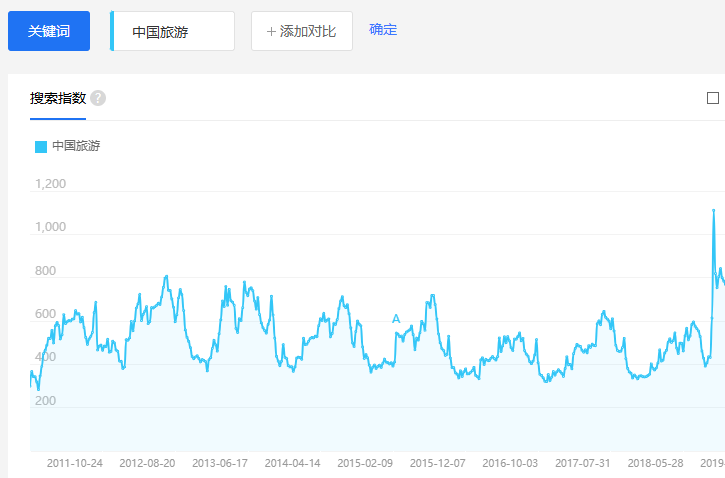The width and height of the screenshot is (725, 478).
Task: Click the 1,200 y-axis label
Action: [x=50, y=184]
